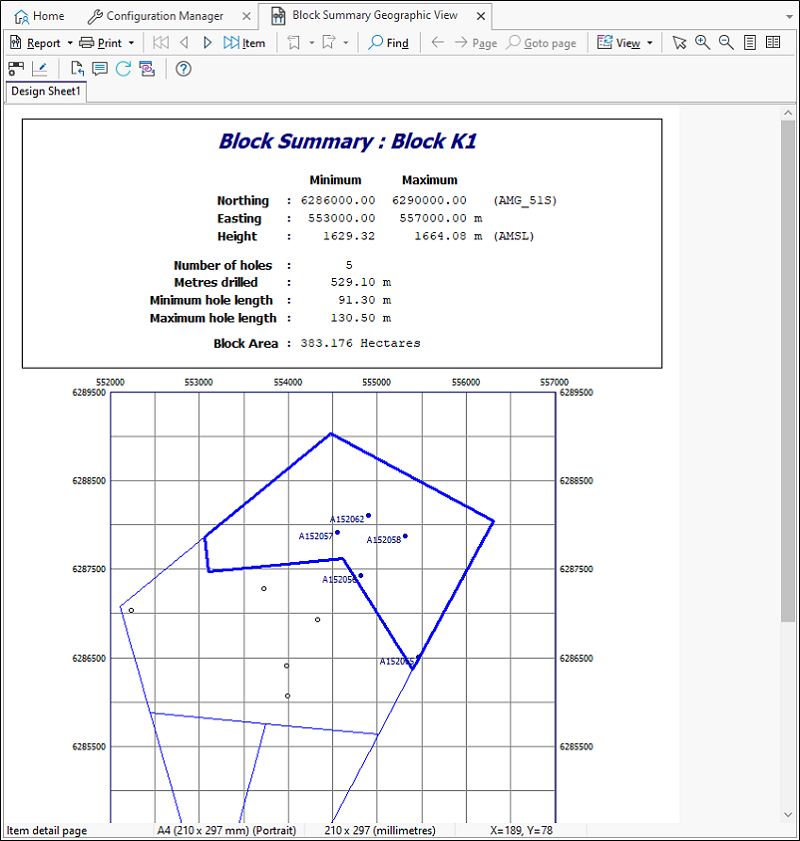
Task: Zoom in using the magnifier plus icon
Action: pyautogui.click(x=701, y=42)
